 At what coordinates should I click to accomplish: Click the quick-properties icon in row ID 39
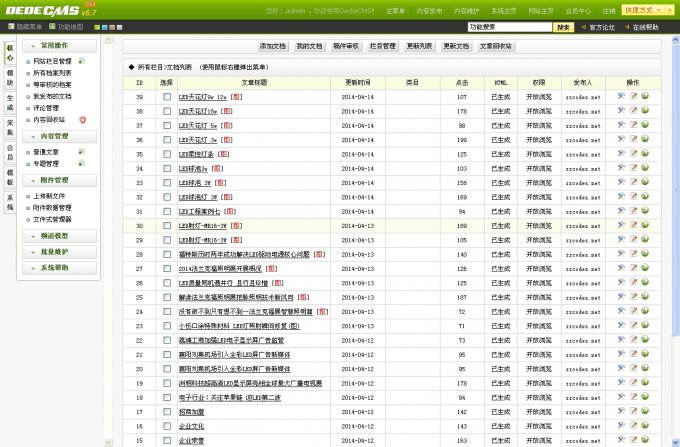(621, 96)
